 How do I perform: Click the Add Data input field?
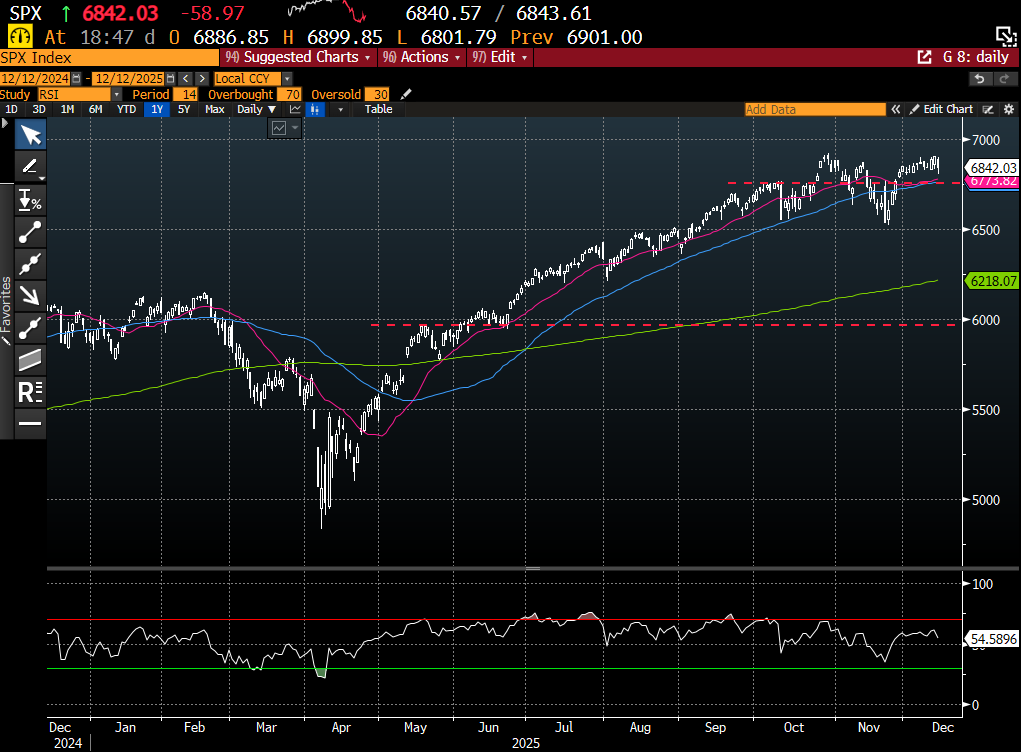pos(815,109)
